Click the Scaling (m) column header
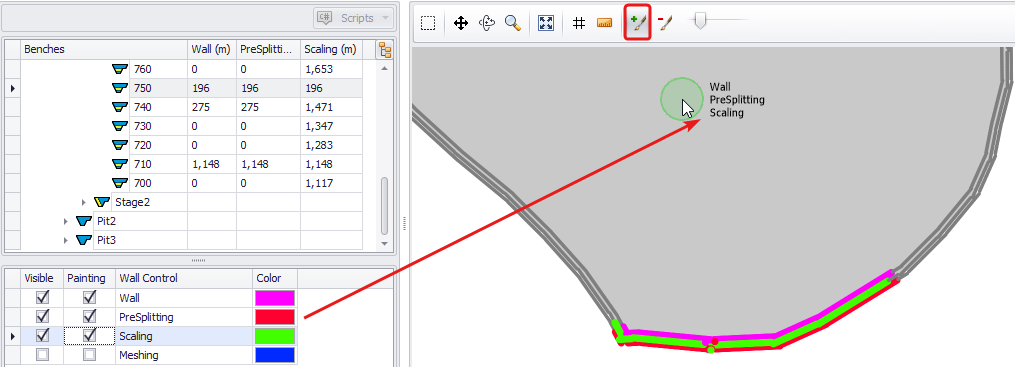This screenshot has width=1015, height=367. (x=330, y=49)
